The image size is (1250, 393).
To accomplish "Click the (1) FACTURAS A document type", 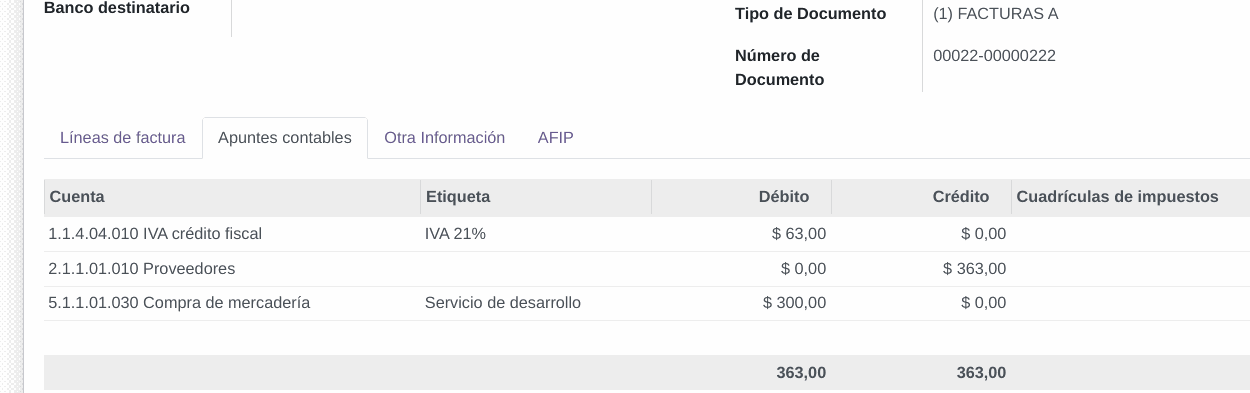I will pyautogui.click(x=995, y=14).
